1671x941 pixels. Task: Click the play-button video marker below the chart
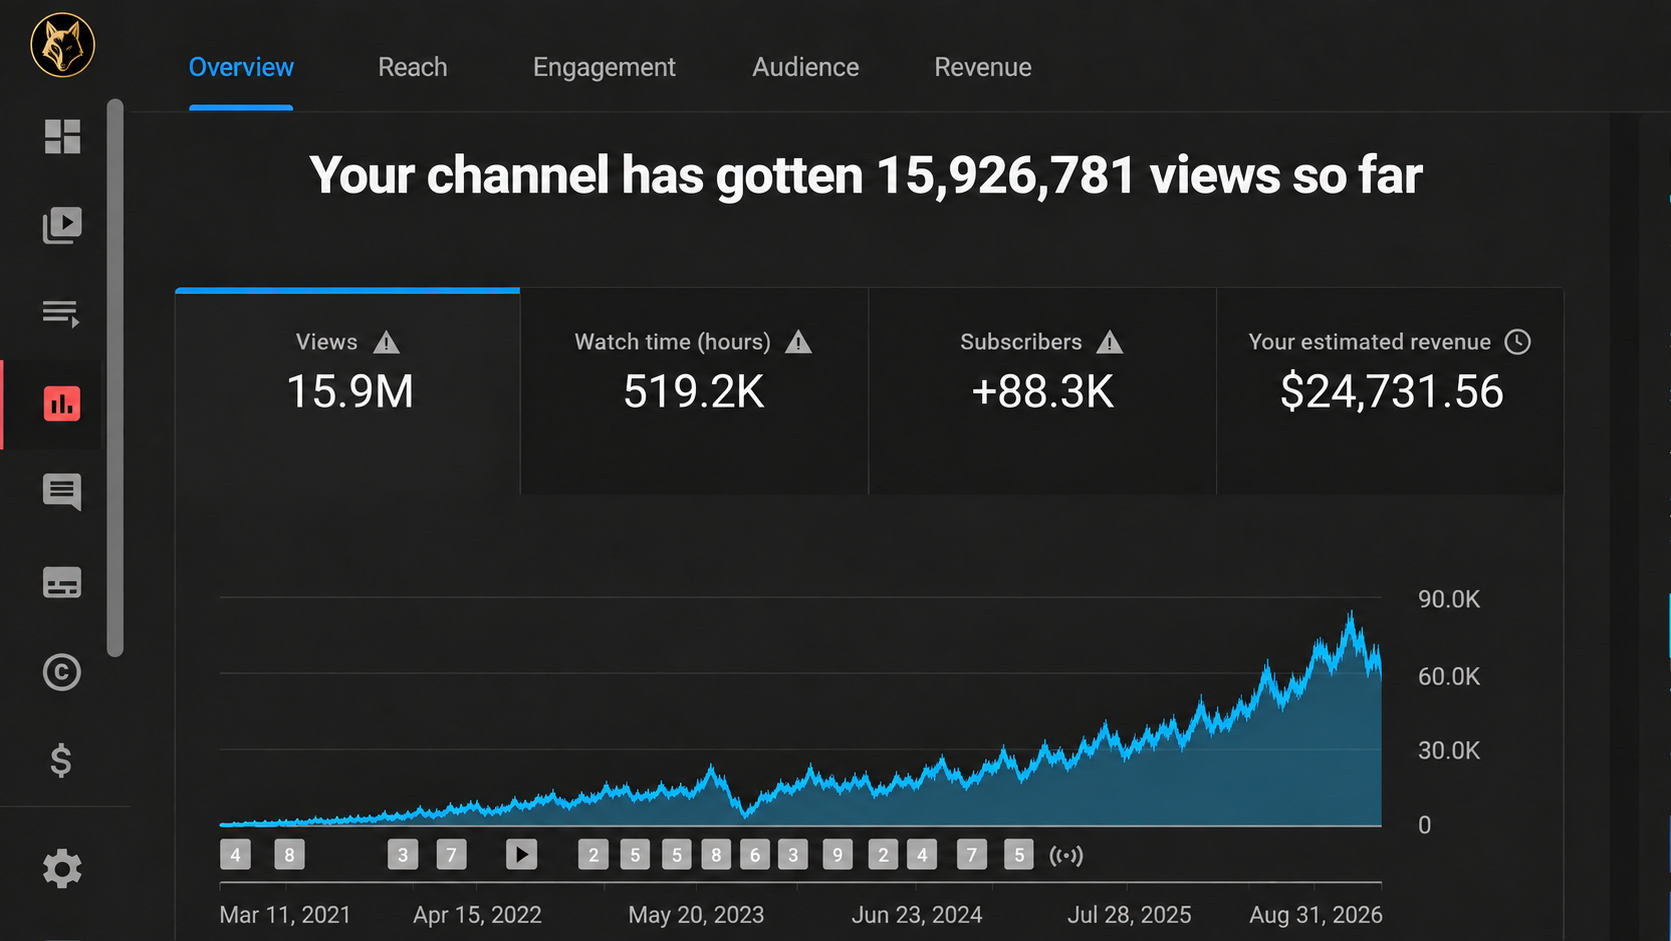521,854
